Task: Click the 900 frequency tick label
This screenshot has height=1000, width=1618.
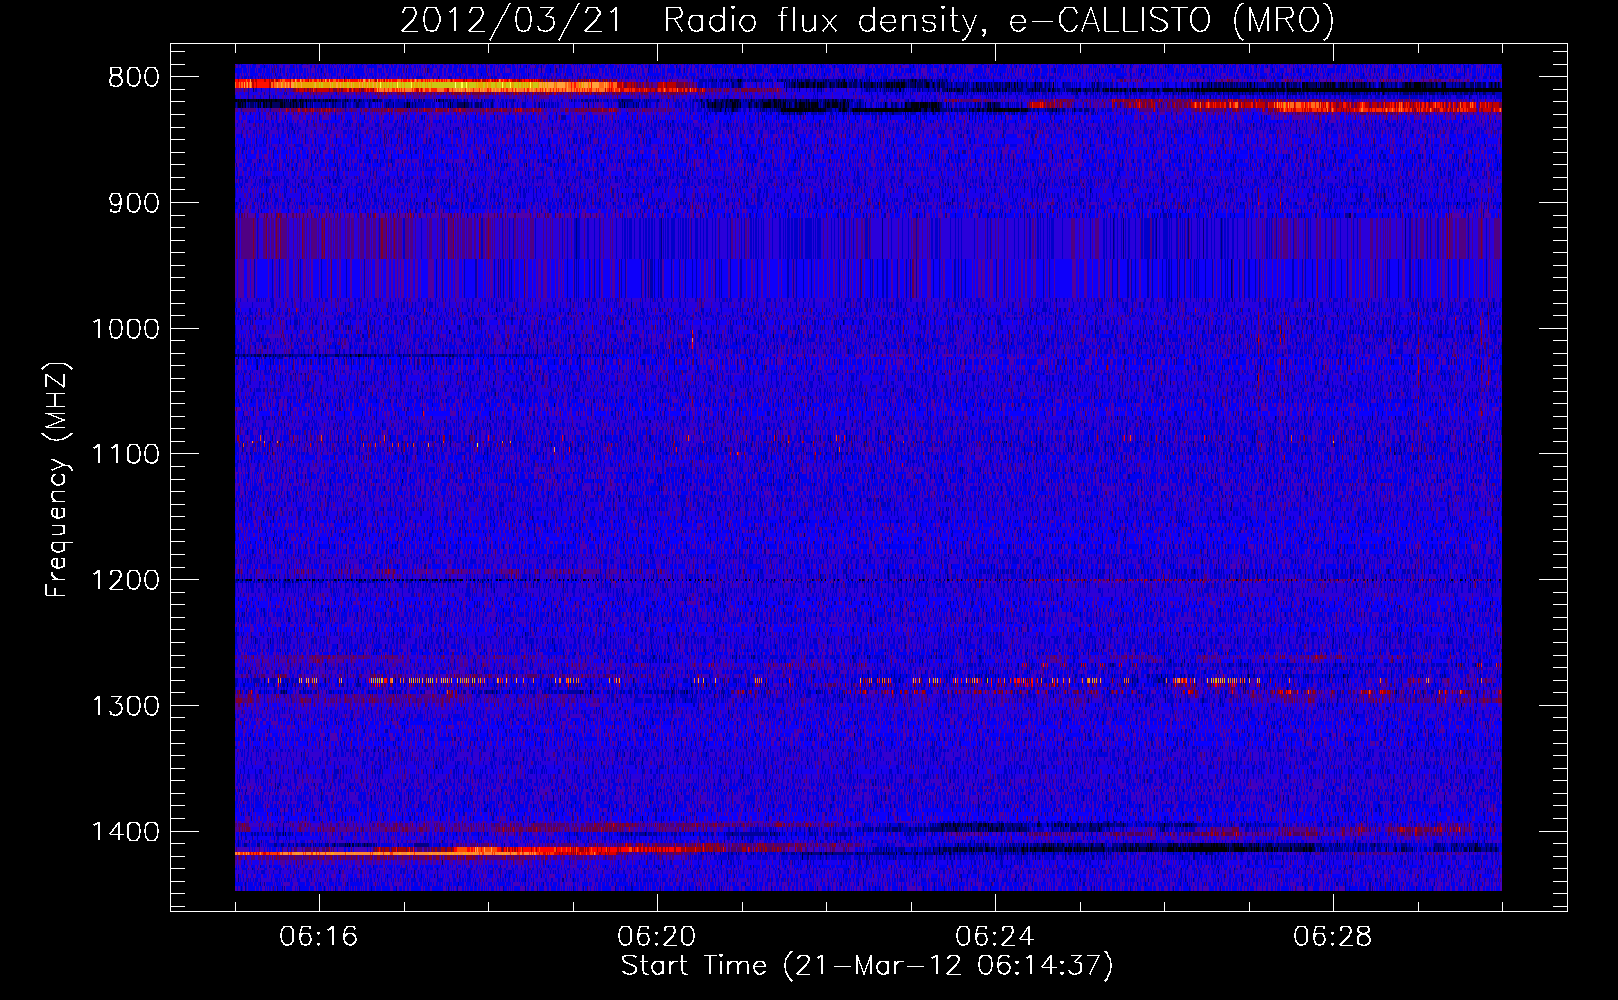Action: click(x=133, y=203)
